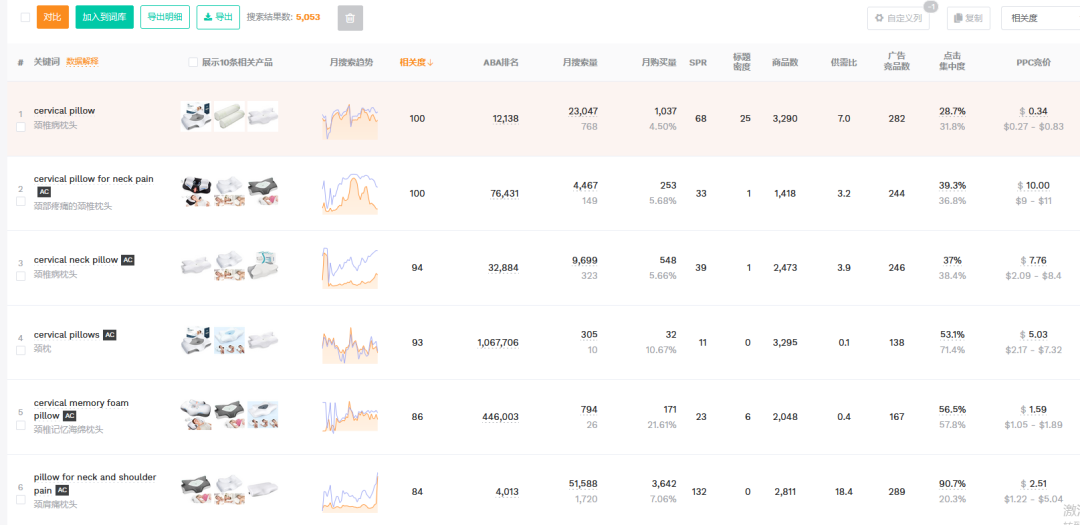Image resolution: width=1080 pixels, height=525 pixels.
Task: Click the AC badge beside 'cervical pillows'
Action: coord(110,335)
